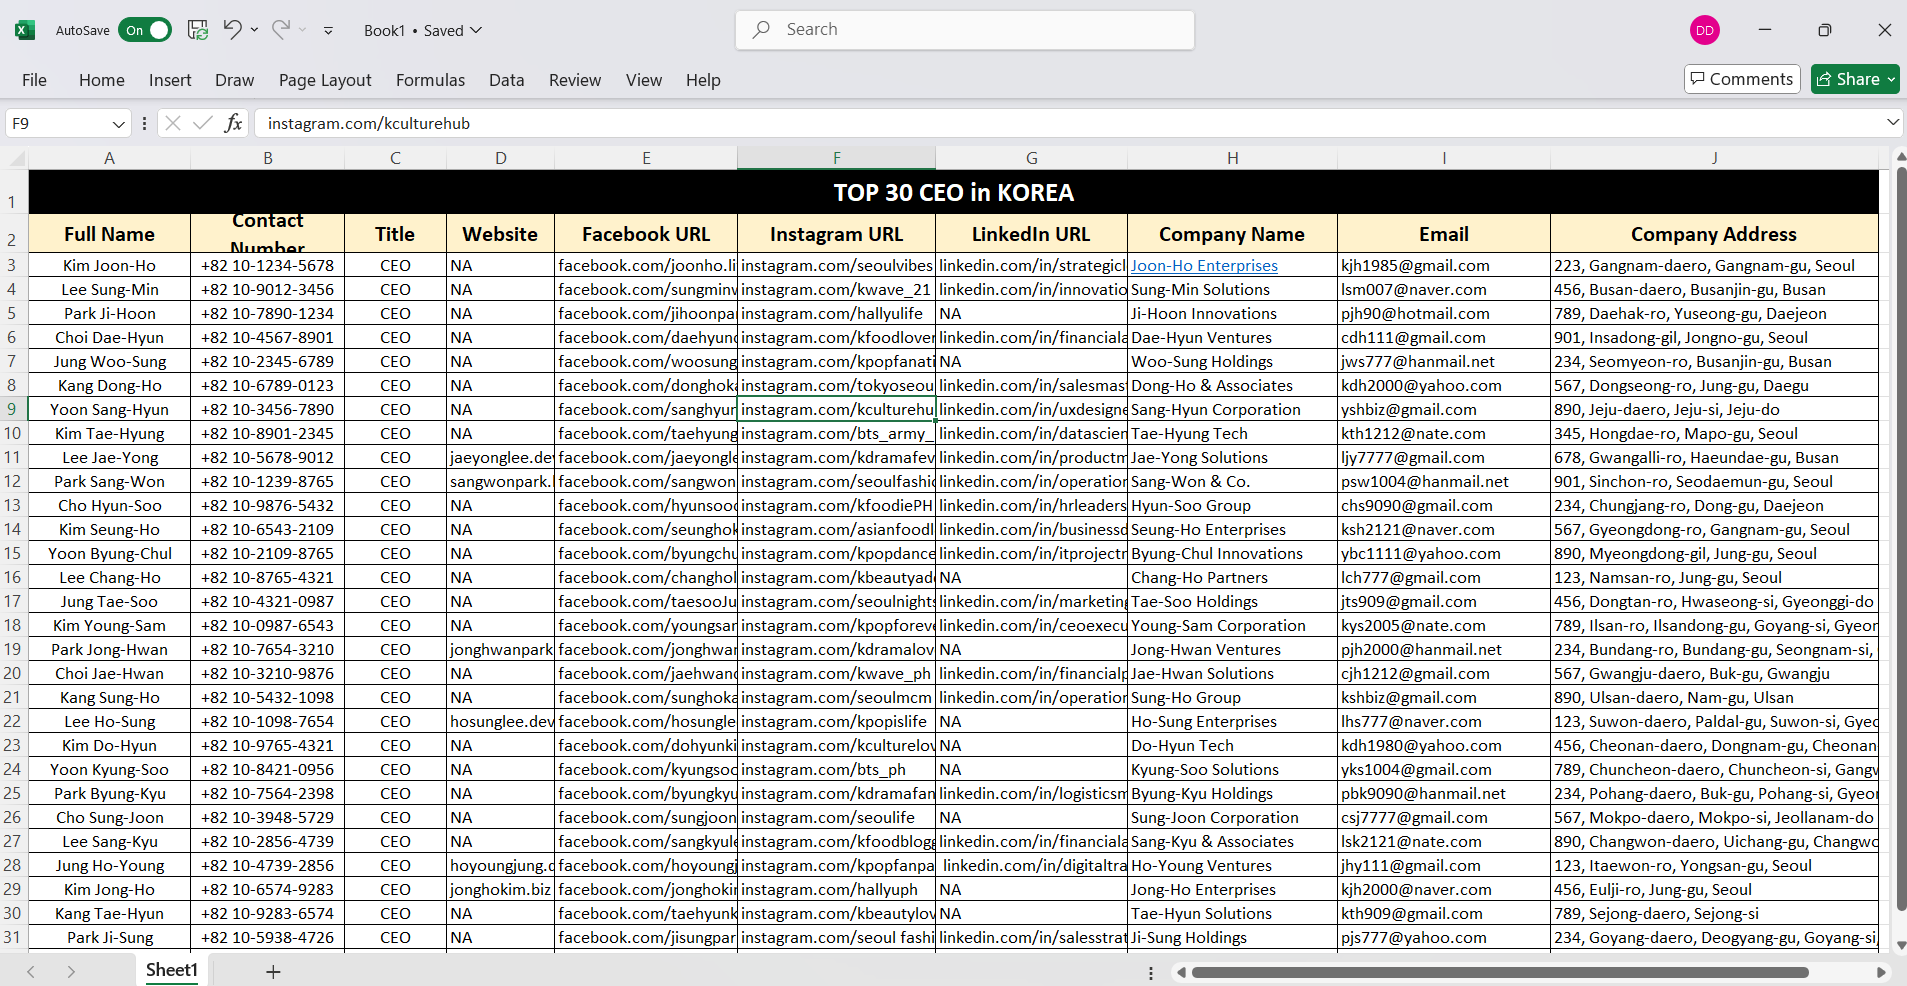Click the Enter checkmark in formula bar

click(203, 123)
